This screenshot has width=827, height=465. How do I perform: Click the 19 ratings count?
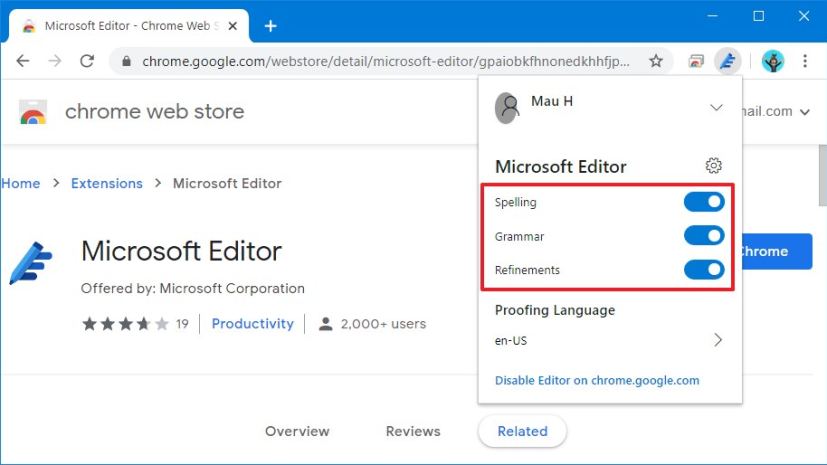coord(182,324)
